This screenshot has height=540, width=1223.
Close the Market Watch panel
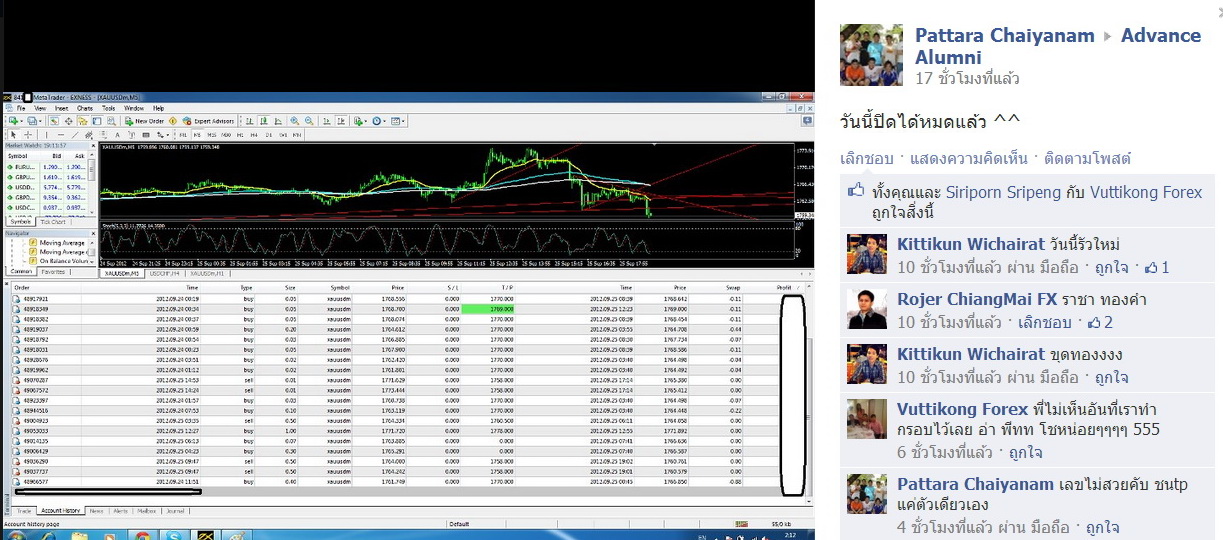(x=93, y=146)
